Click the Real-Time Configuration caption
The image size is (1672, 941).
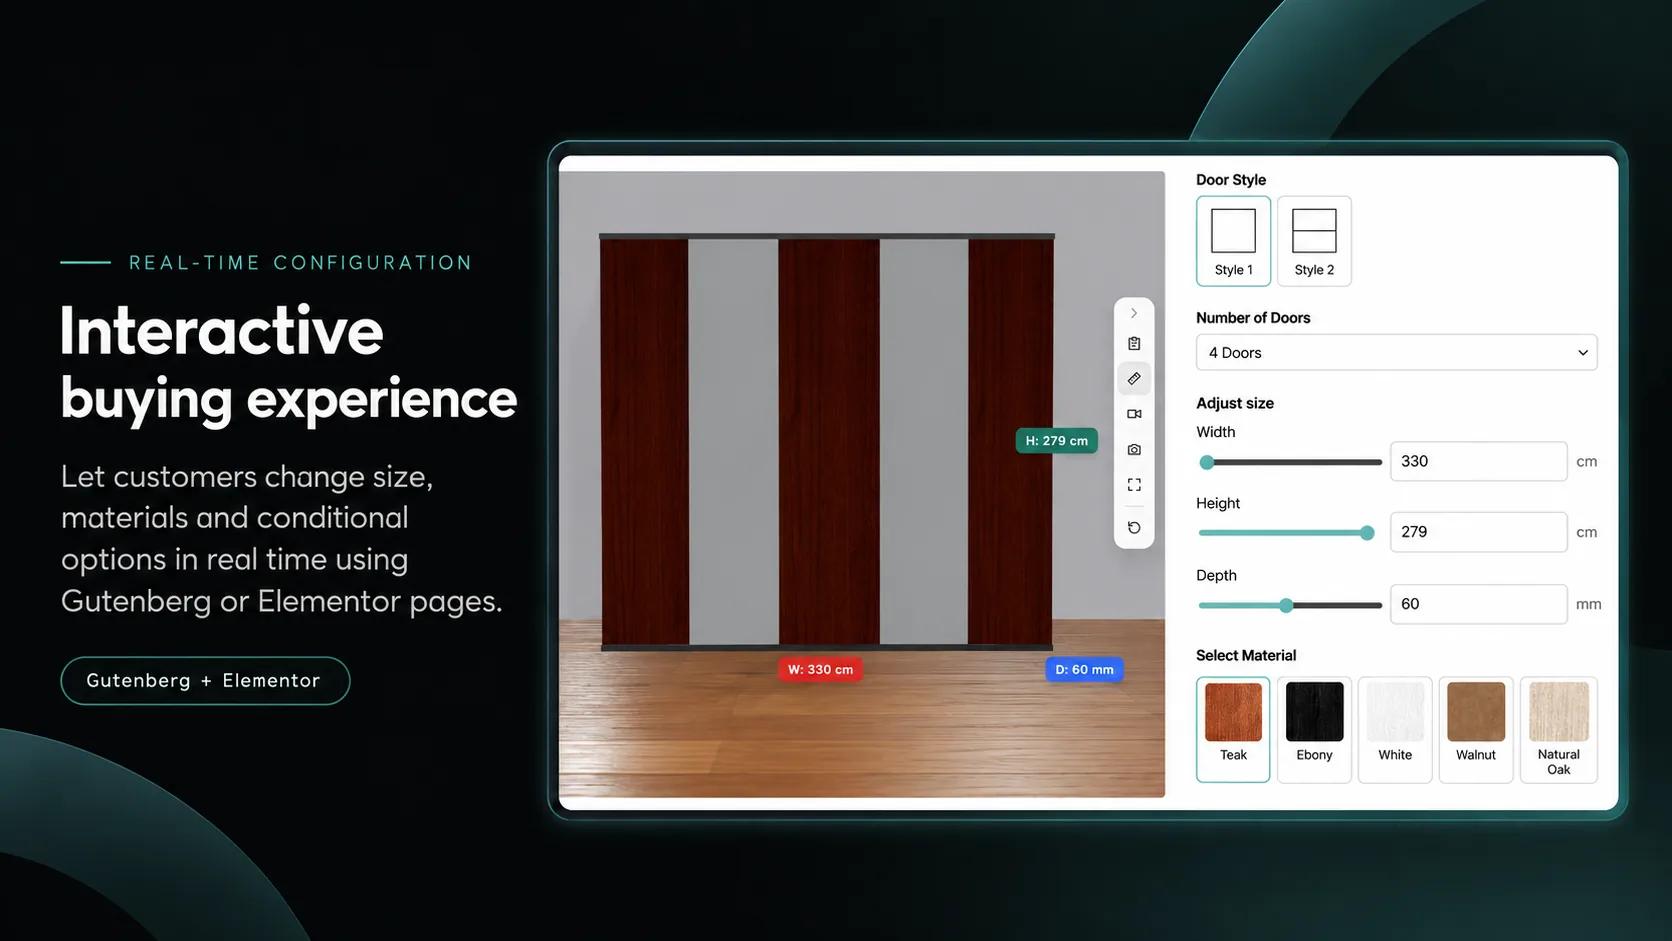point(300,263)
